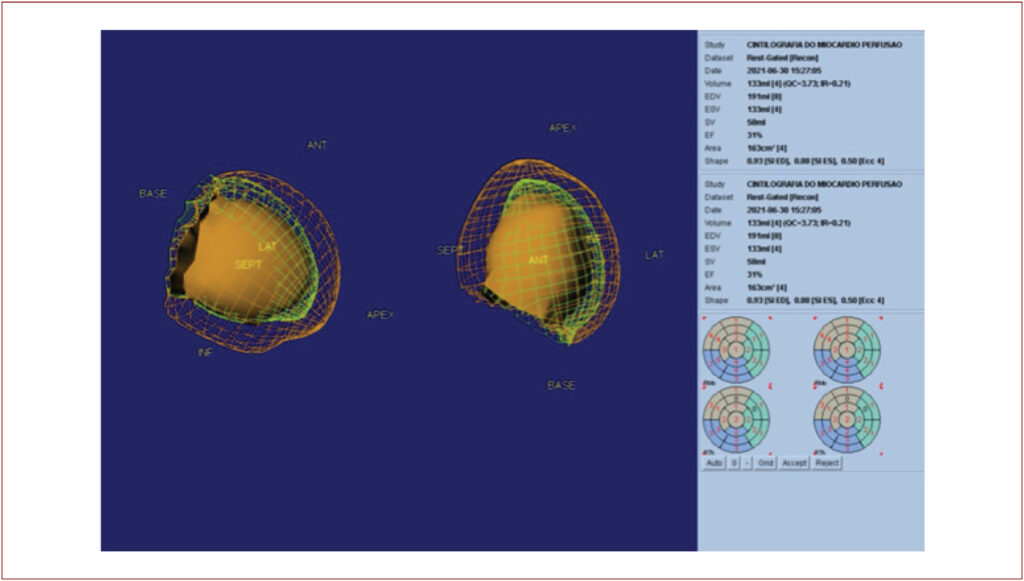Click the Reject button
1024x581 pixels.
(x=827, y=462)
